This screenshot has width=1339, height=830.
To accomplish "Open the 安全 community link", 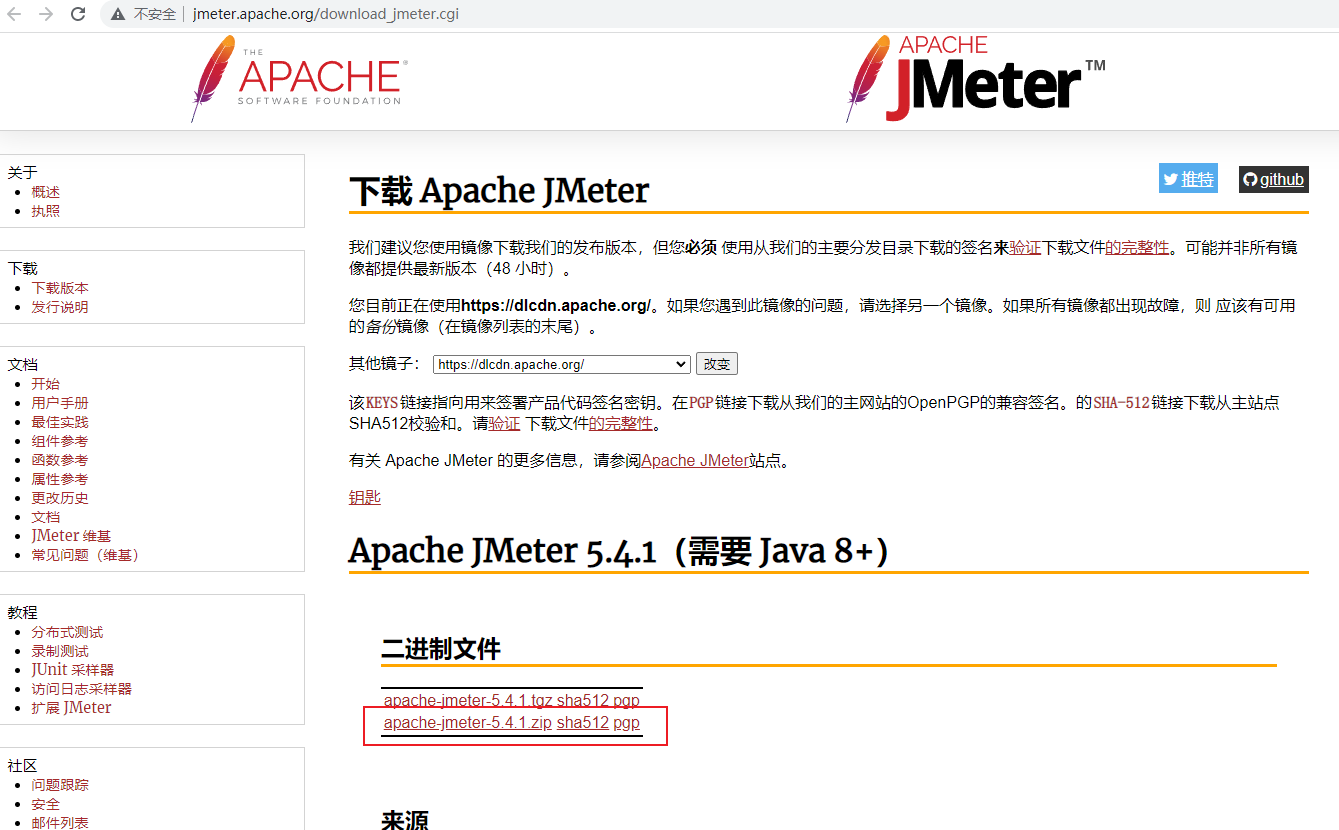I will (46, 804).
